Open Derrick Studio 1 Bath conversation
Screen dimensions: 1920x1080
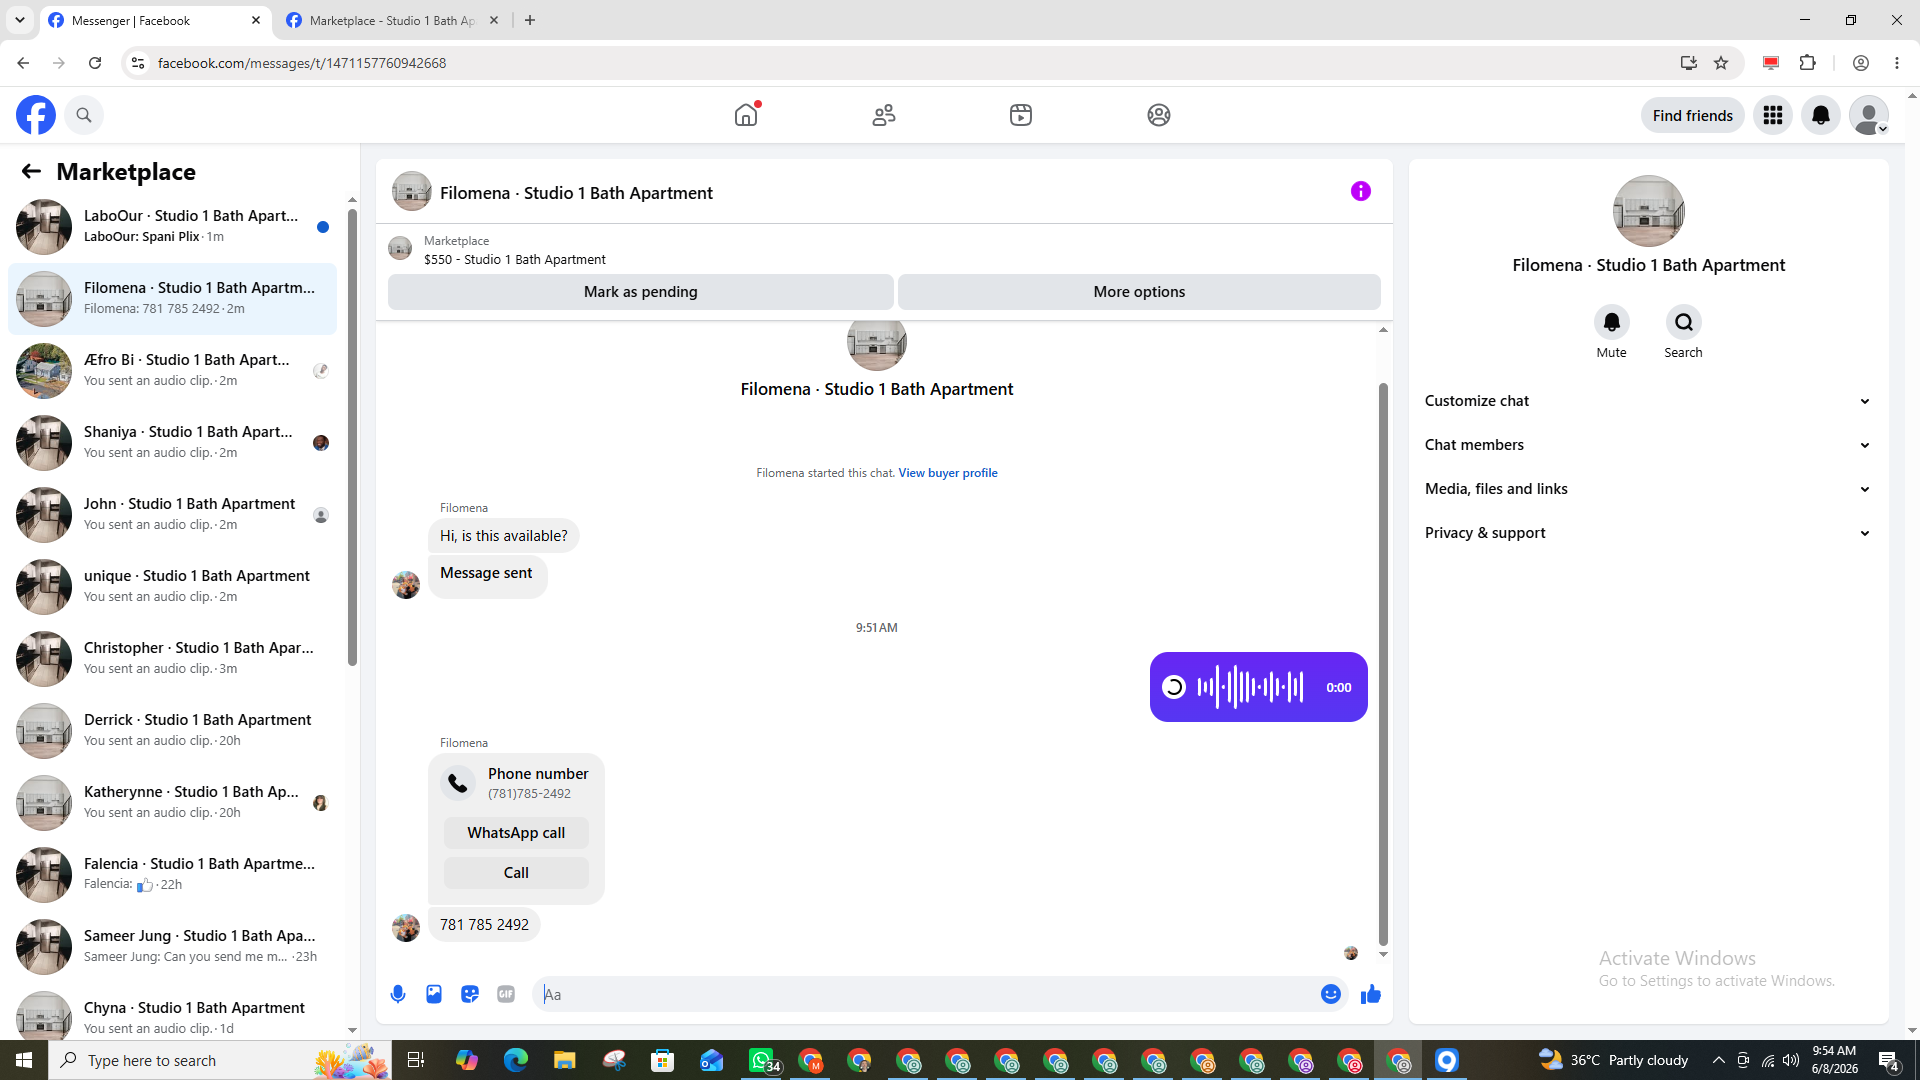click(x=173, y=730)
